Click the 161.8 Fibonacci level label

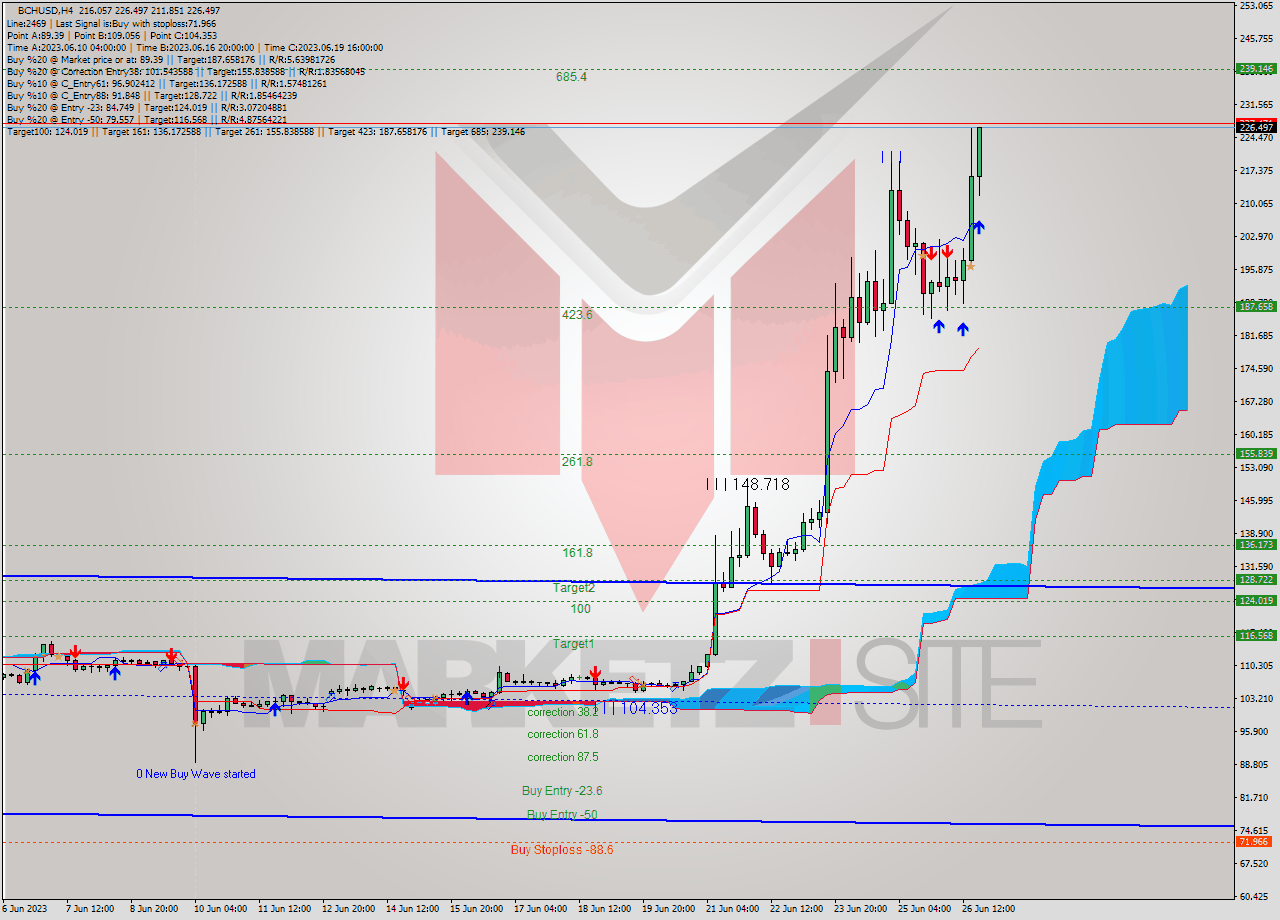click(x=577, y=552)
